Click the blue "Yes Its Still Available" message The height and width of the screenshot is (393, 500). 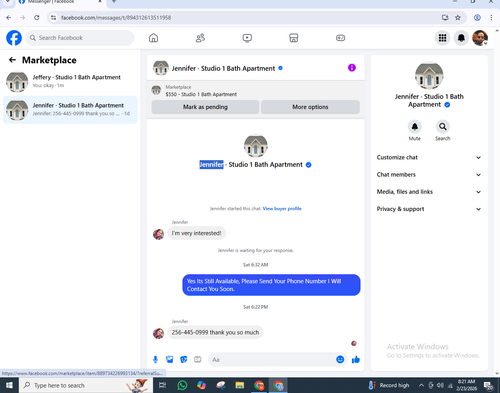point(271,285)
